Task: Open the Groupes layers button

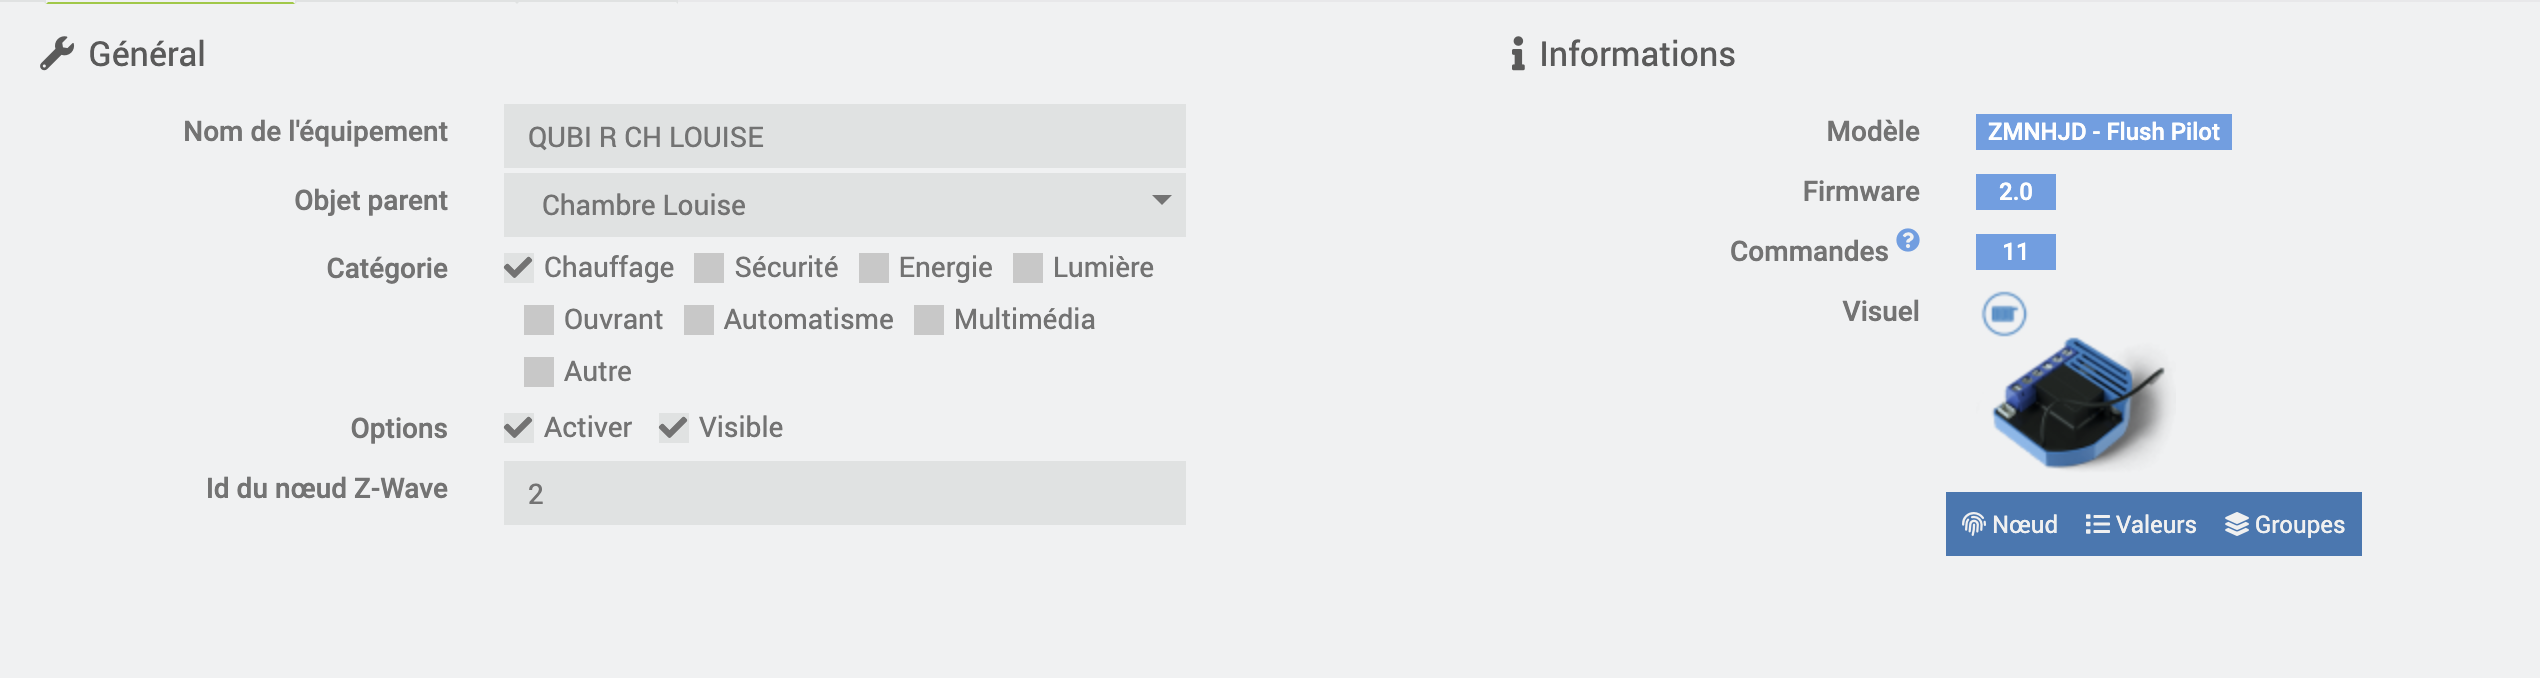Action: (x=2285, y=524)
